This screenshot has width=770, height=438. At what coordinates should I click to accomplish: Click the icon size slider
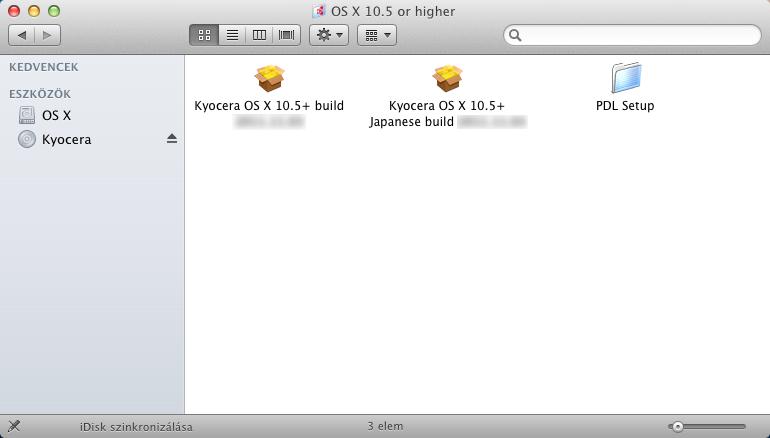(707, 427)
